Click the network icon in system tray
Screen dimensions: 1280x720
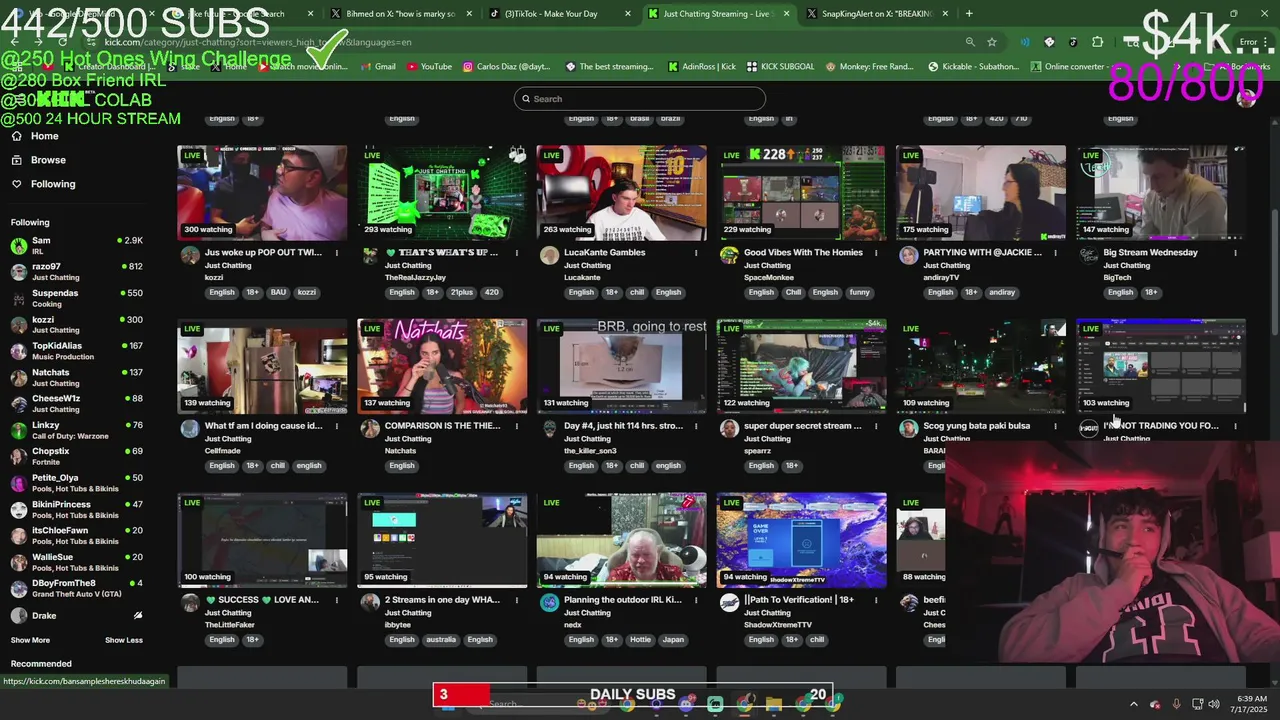(x=1197, y=704)
